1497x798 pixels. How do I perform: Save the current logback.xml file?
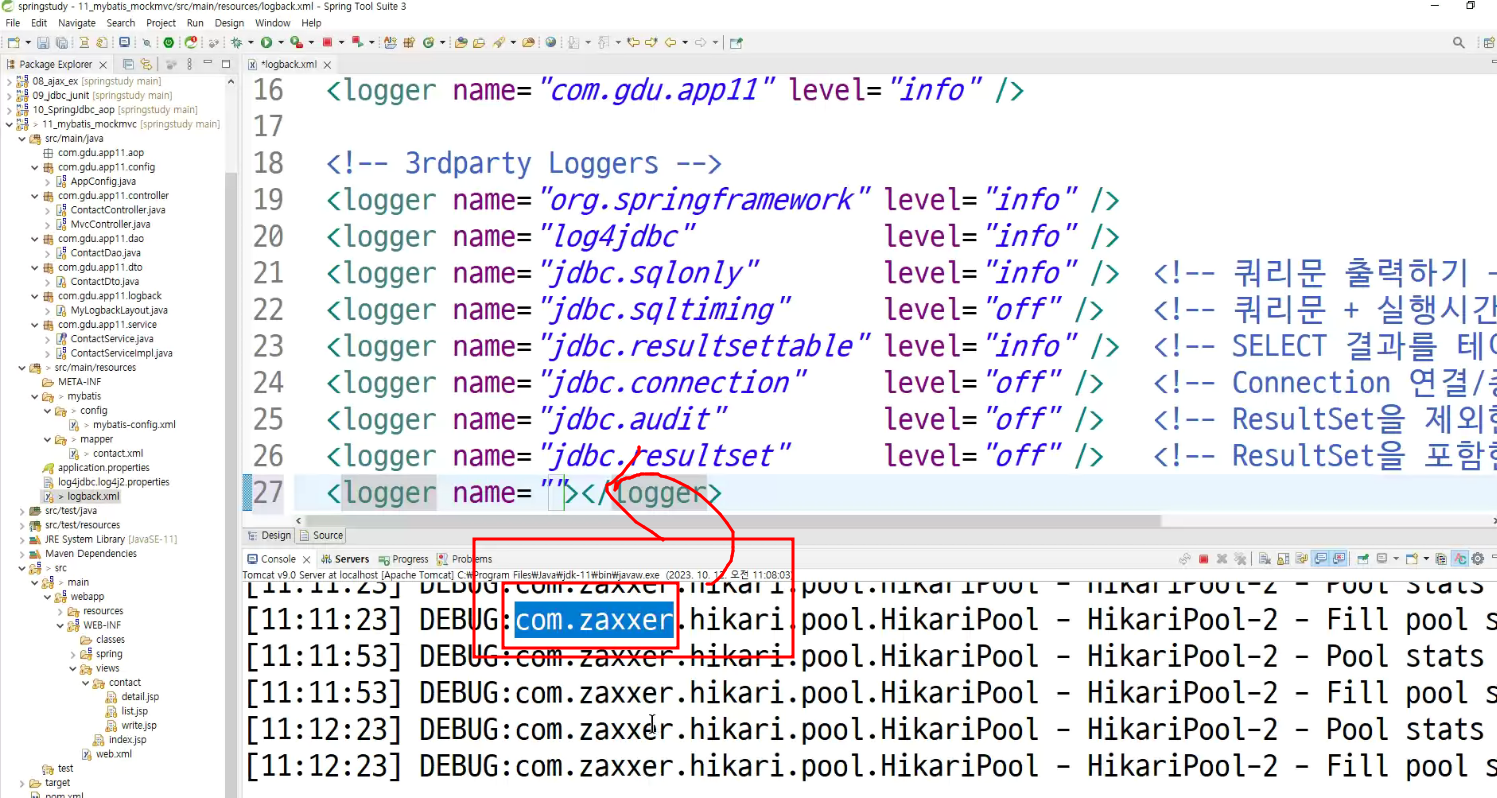pyautogui.click(x=43, y=43)
